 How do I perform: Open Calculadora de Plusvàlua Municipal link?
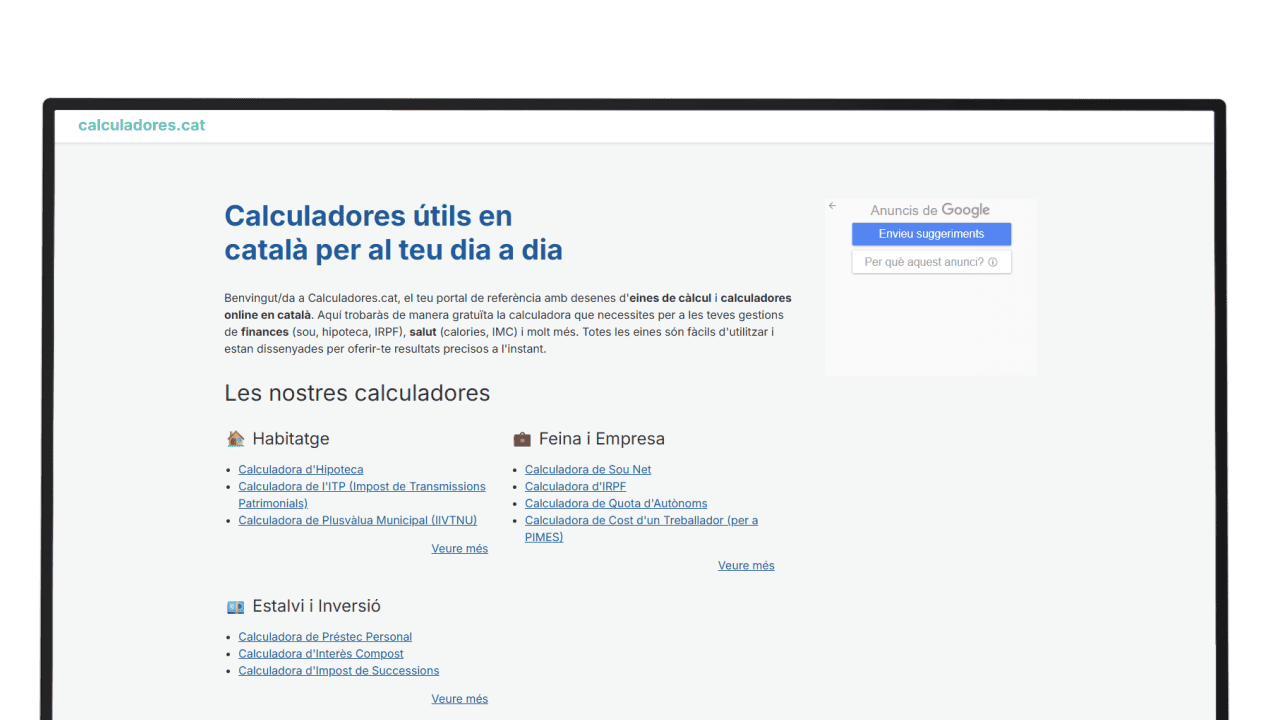coord(357,521)
